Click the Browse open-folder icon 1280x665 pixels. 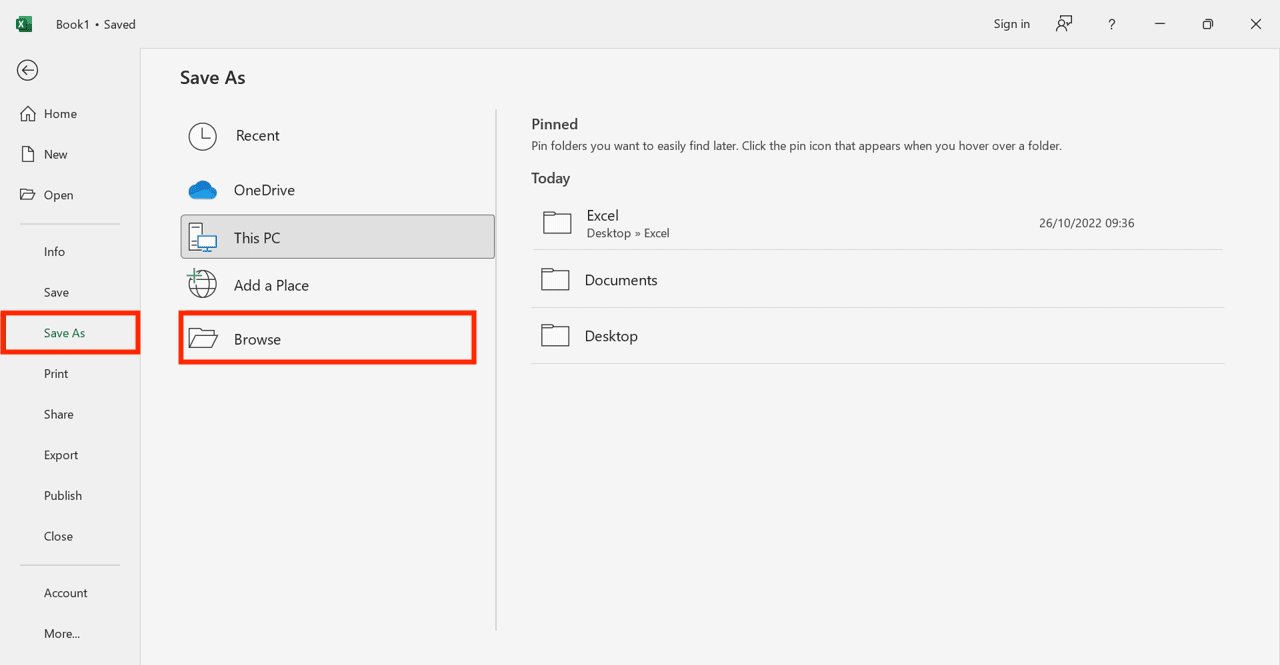click(203, 339)
